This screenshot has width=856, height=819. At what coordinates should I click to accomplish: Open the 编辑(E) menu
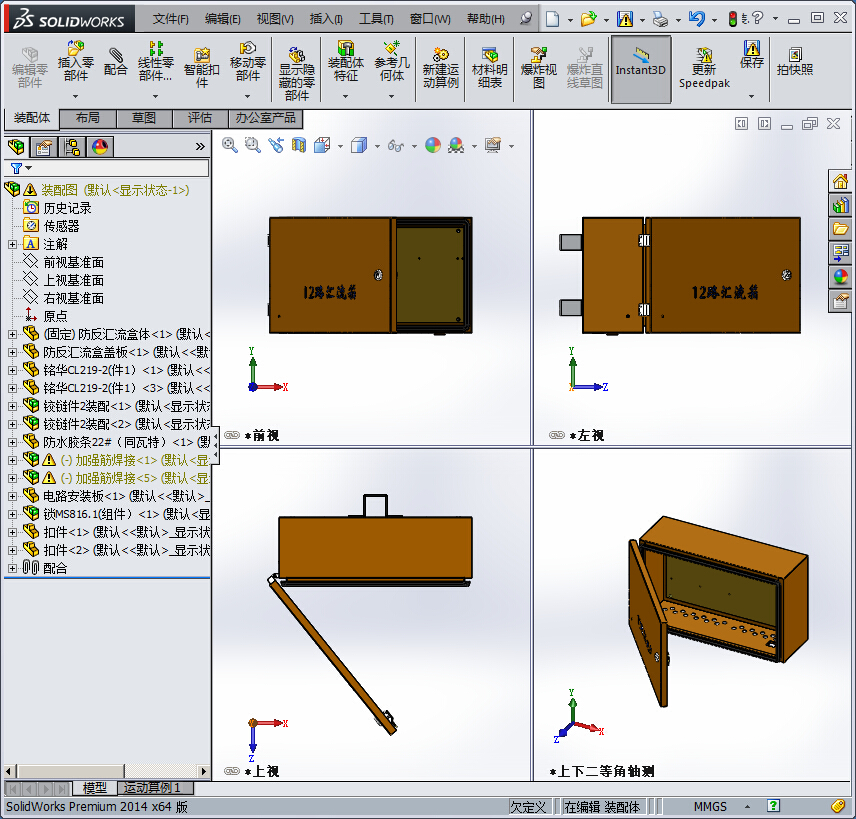(x=223, y=19)
